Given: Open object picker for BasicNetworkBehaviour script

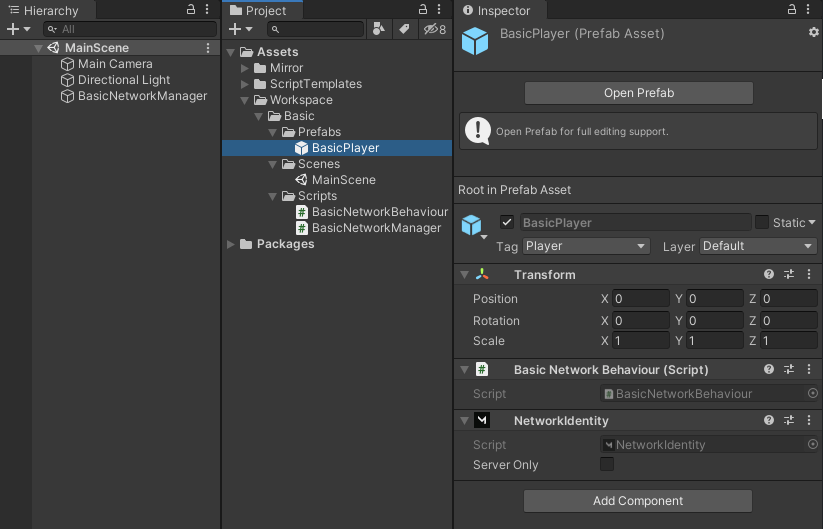Looking at the screenshot, I should coord(813,393).
